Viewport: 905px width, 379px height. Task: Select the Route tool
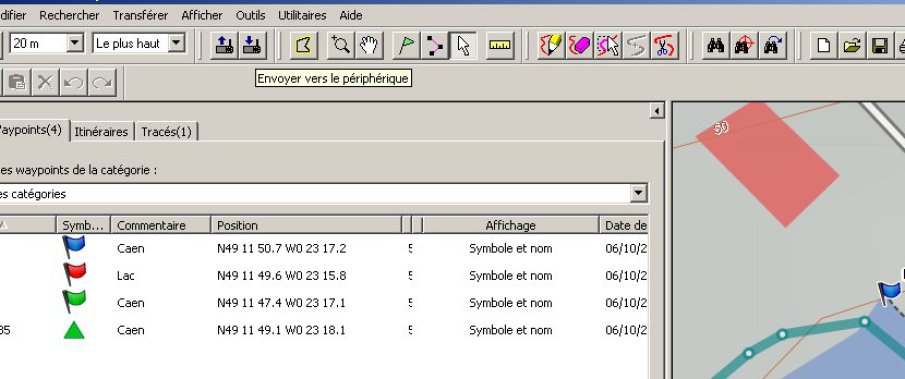(435, 45)
